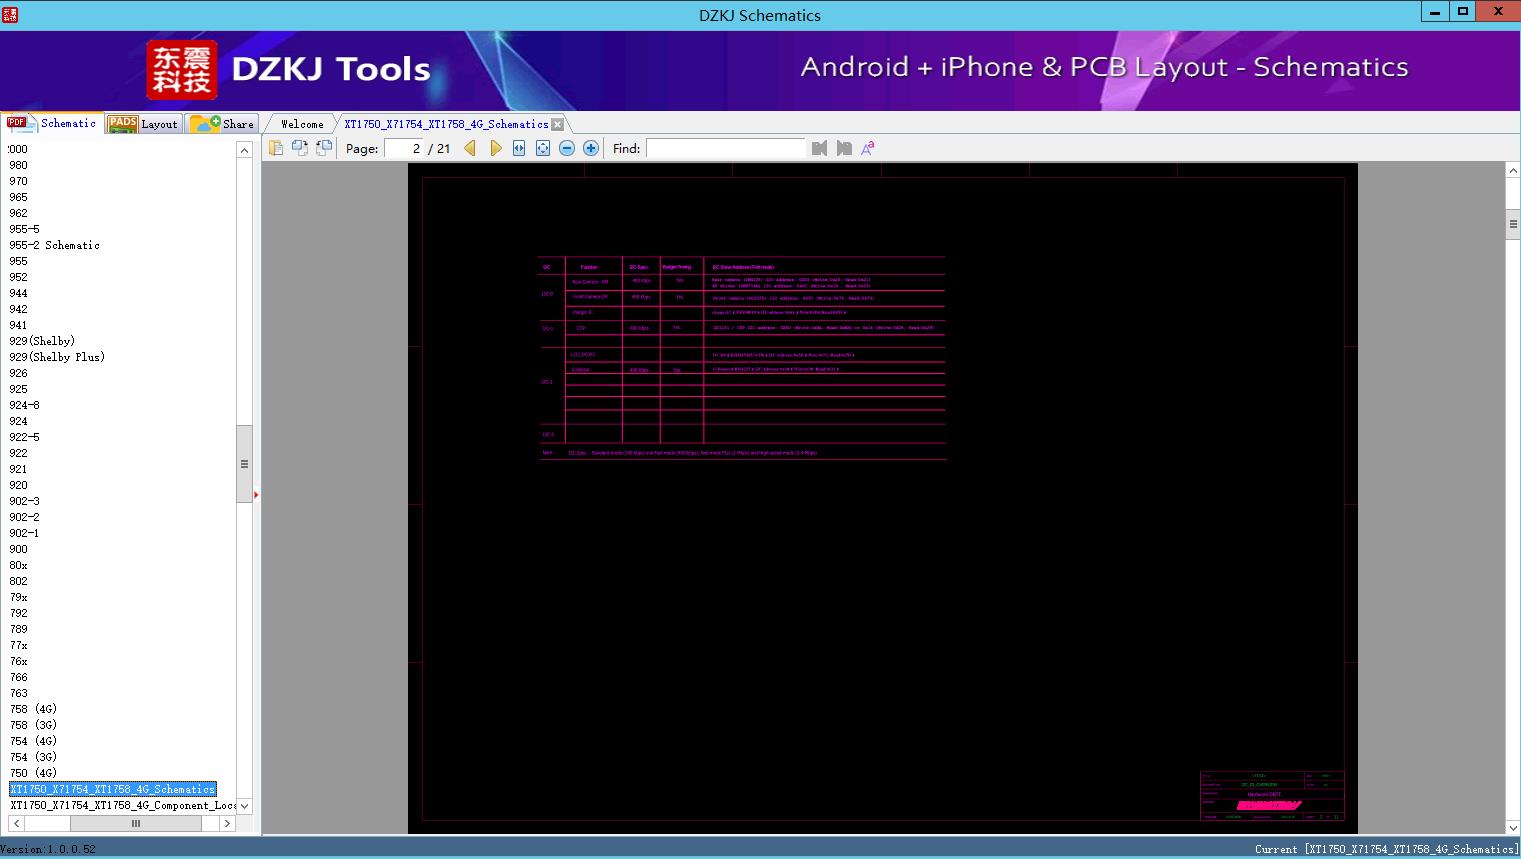Screen dimensions: 1521x859
Task: Click the sidebar list scroll-up arrow
Action: (244, 150)
